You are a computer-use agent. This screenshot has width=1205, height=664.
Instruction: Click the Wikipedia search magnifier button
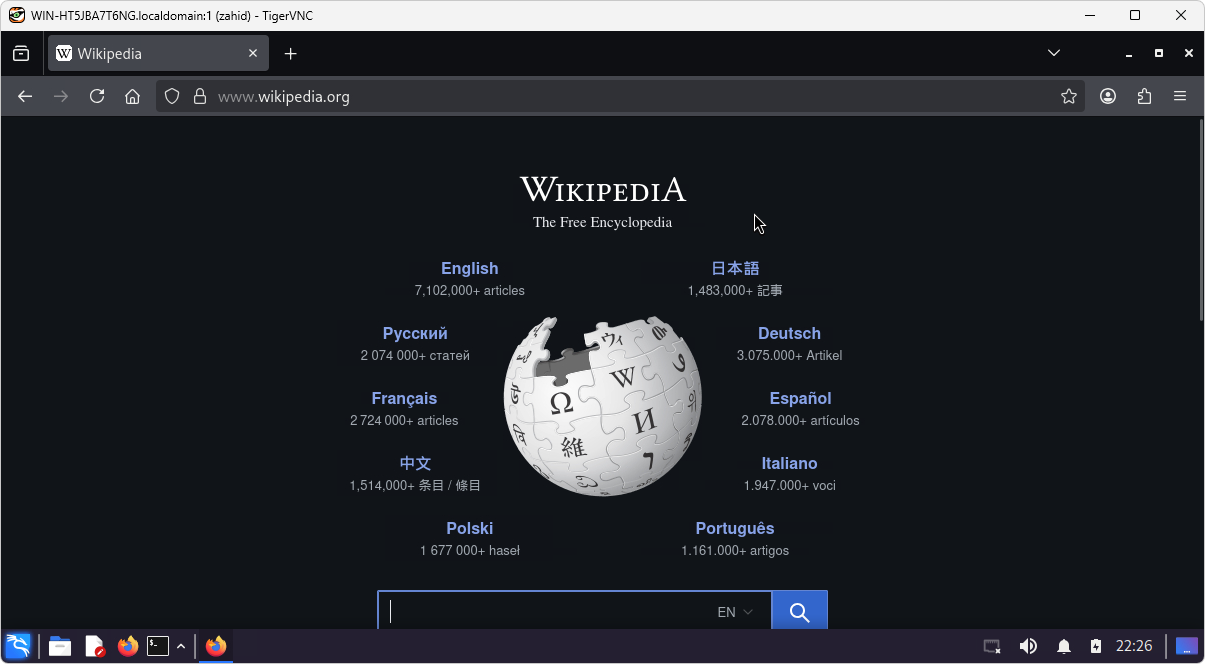pos(798,610)
